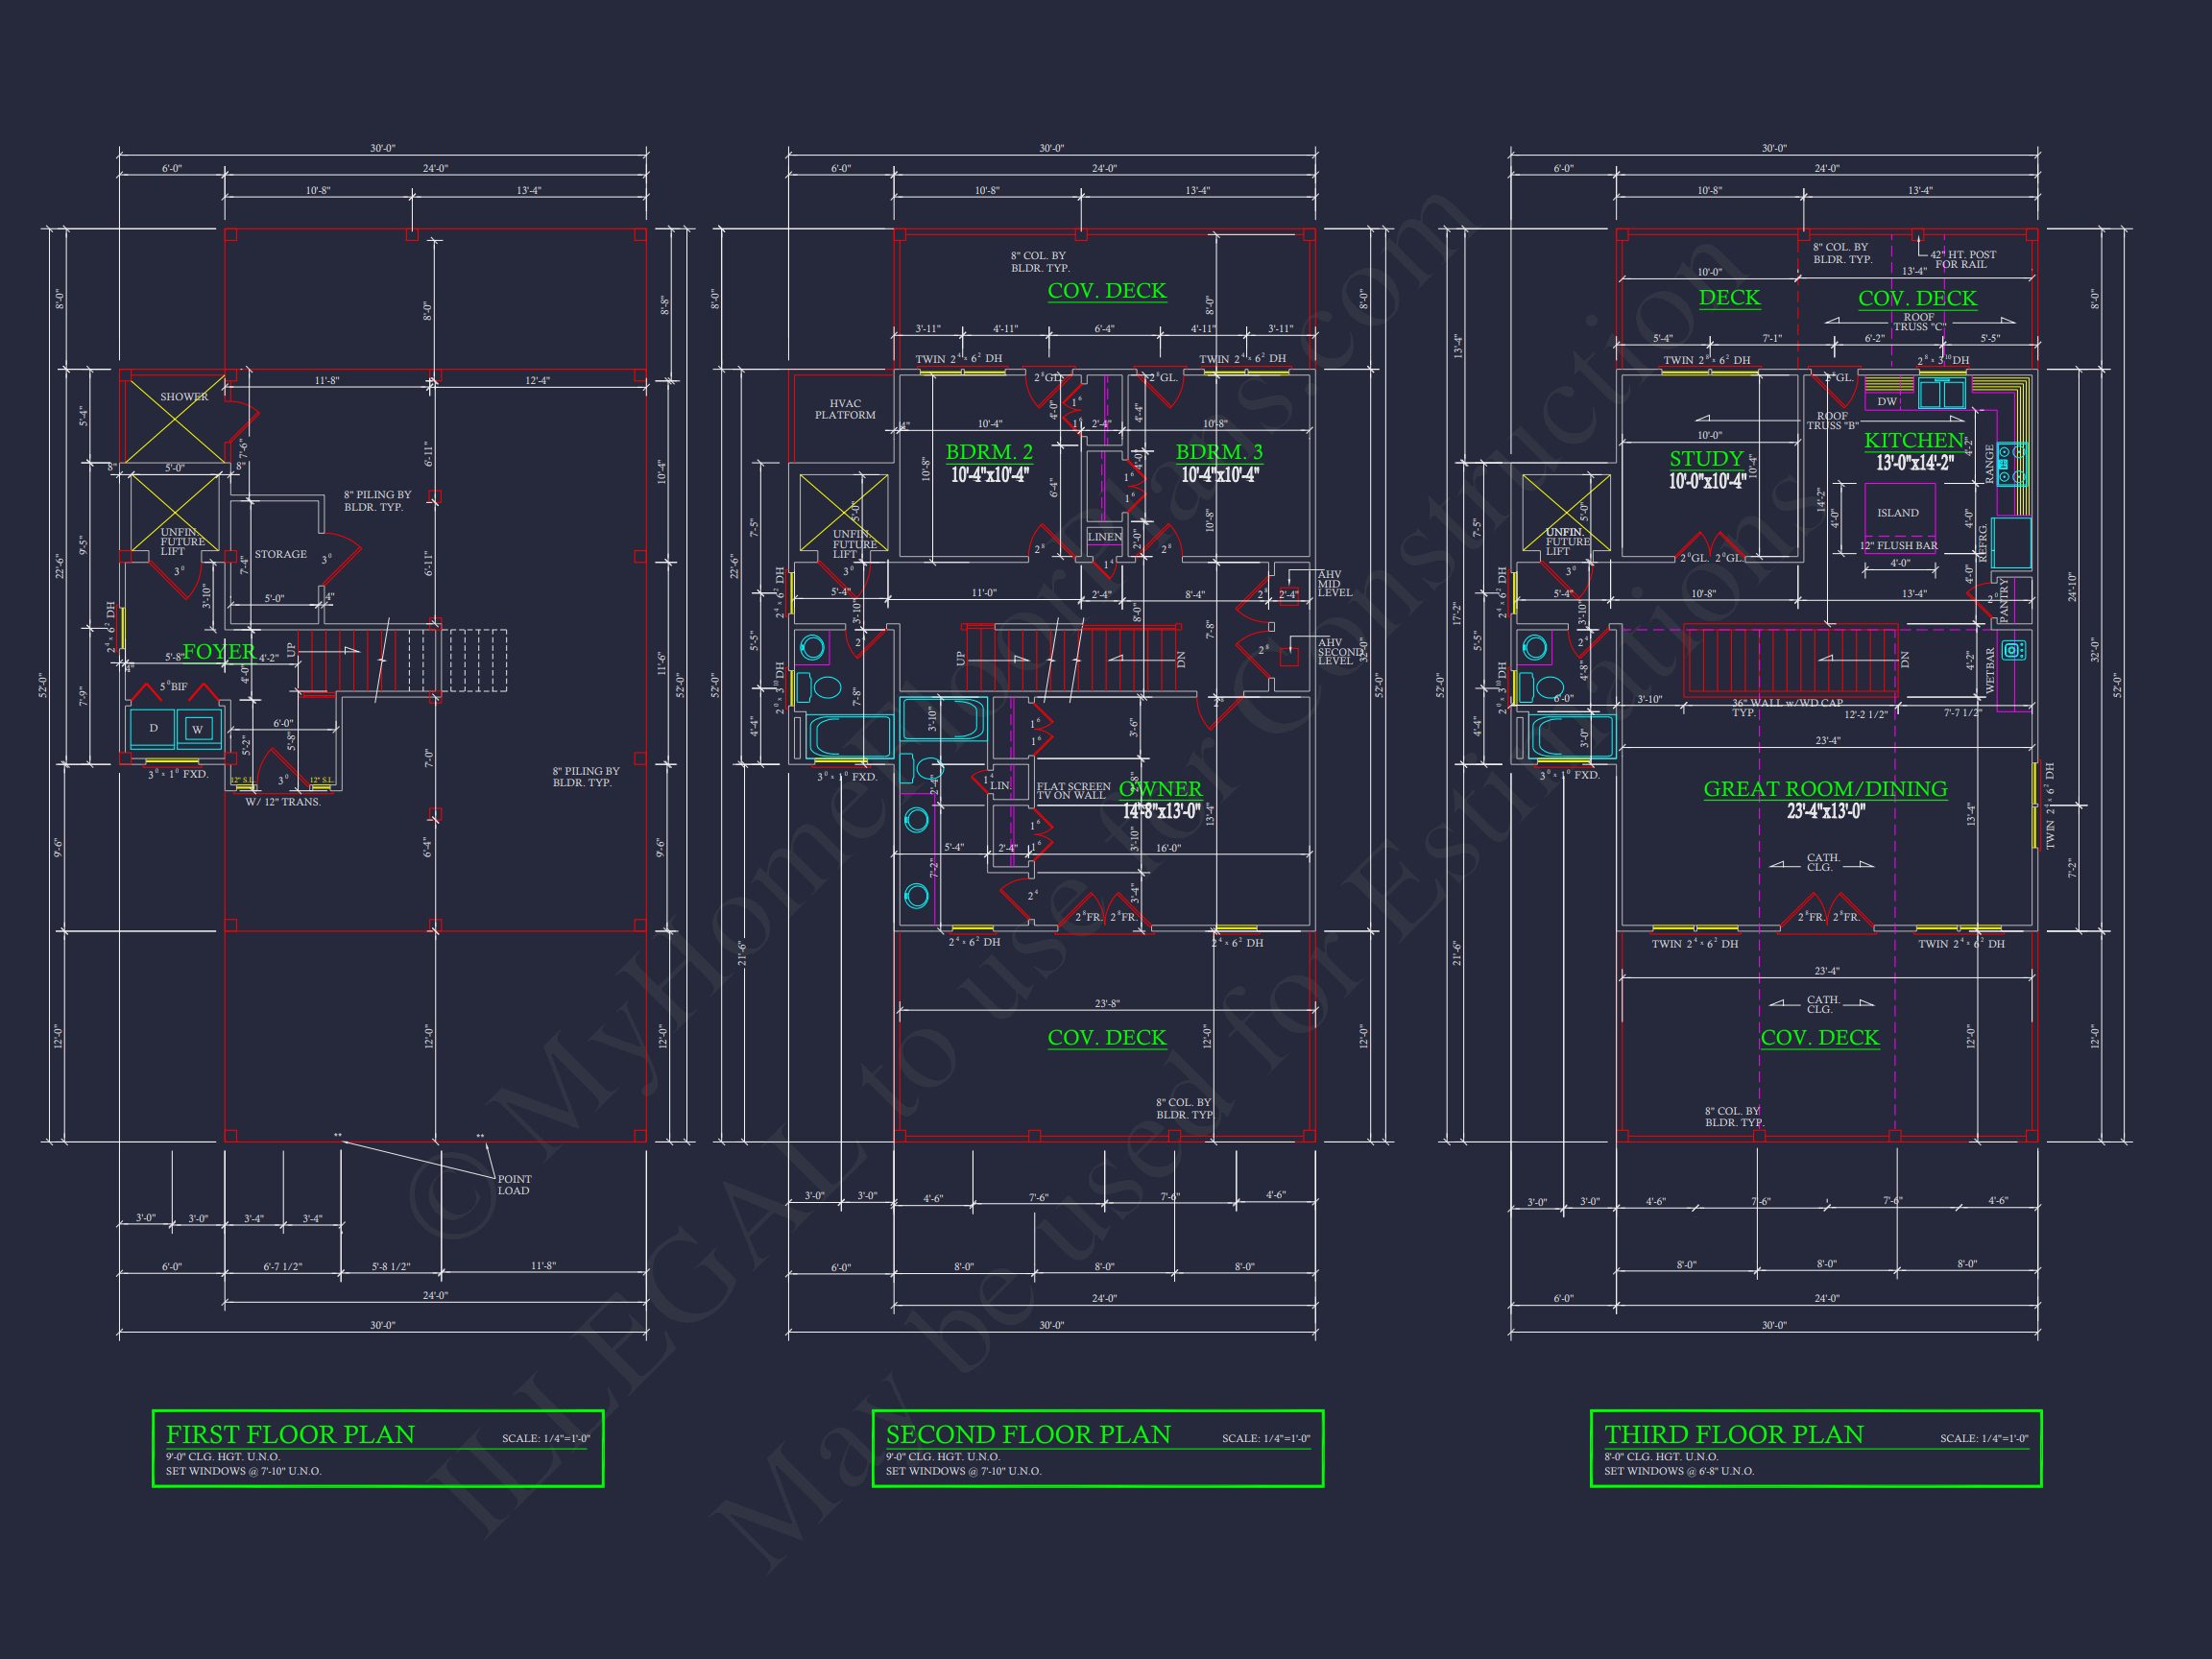Click the 13'-0"x14'-2" kitchen size
The image size is (2212, 1659).
click(x=1914, y=463)
